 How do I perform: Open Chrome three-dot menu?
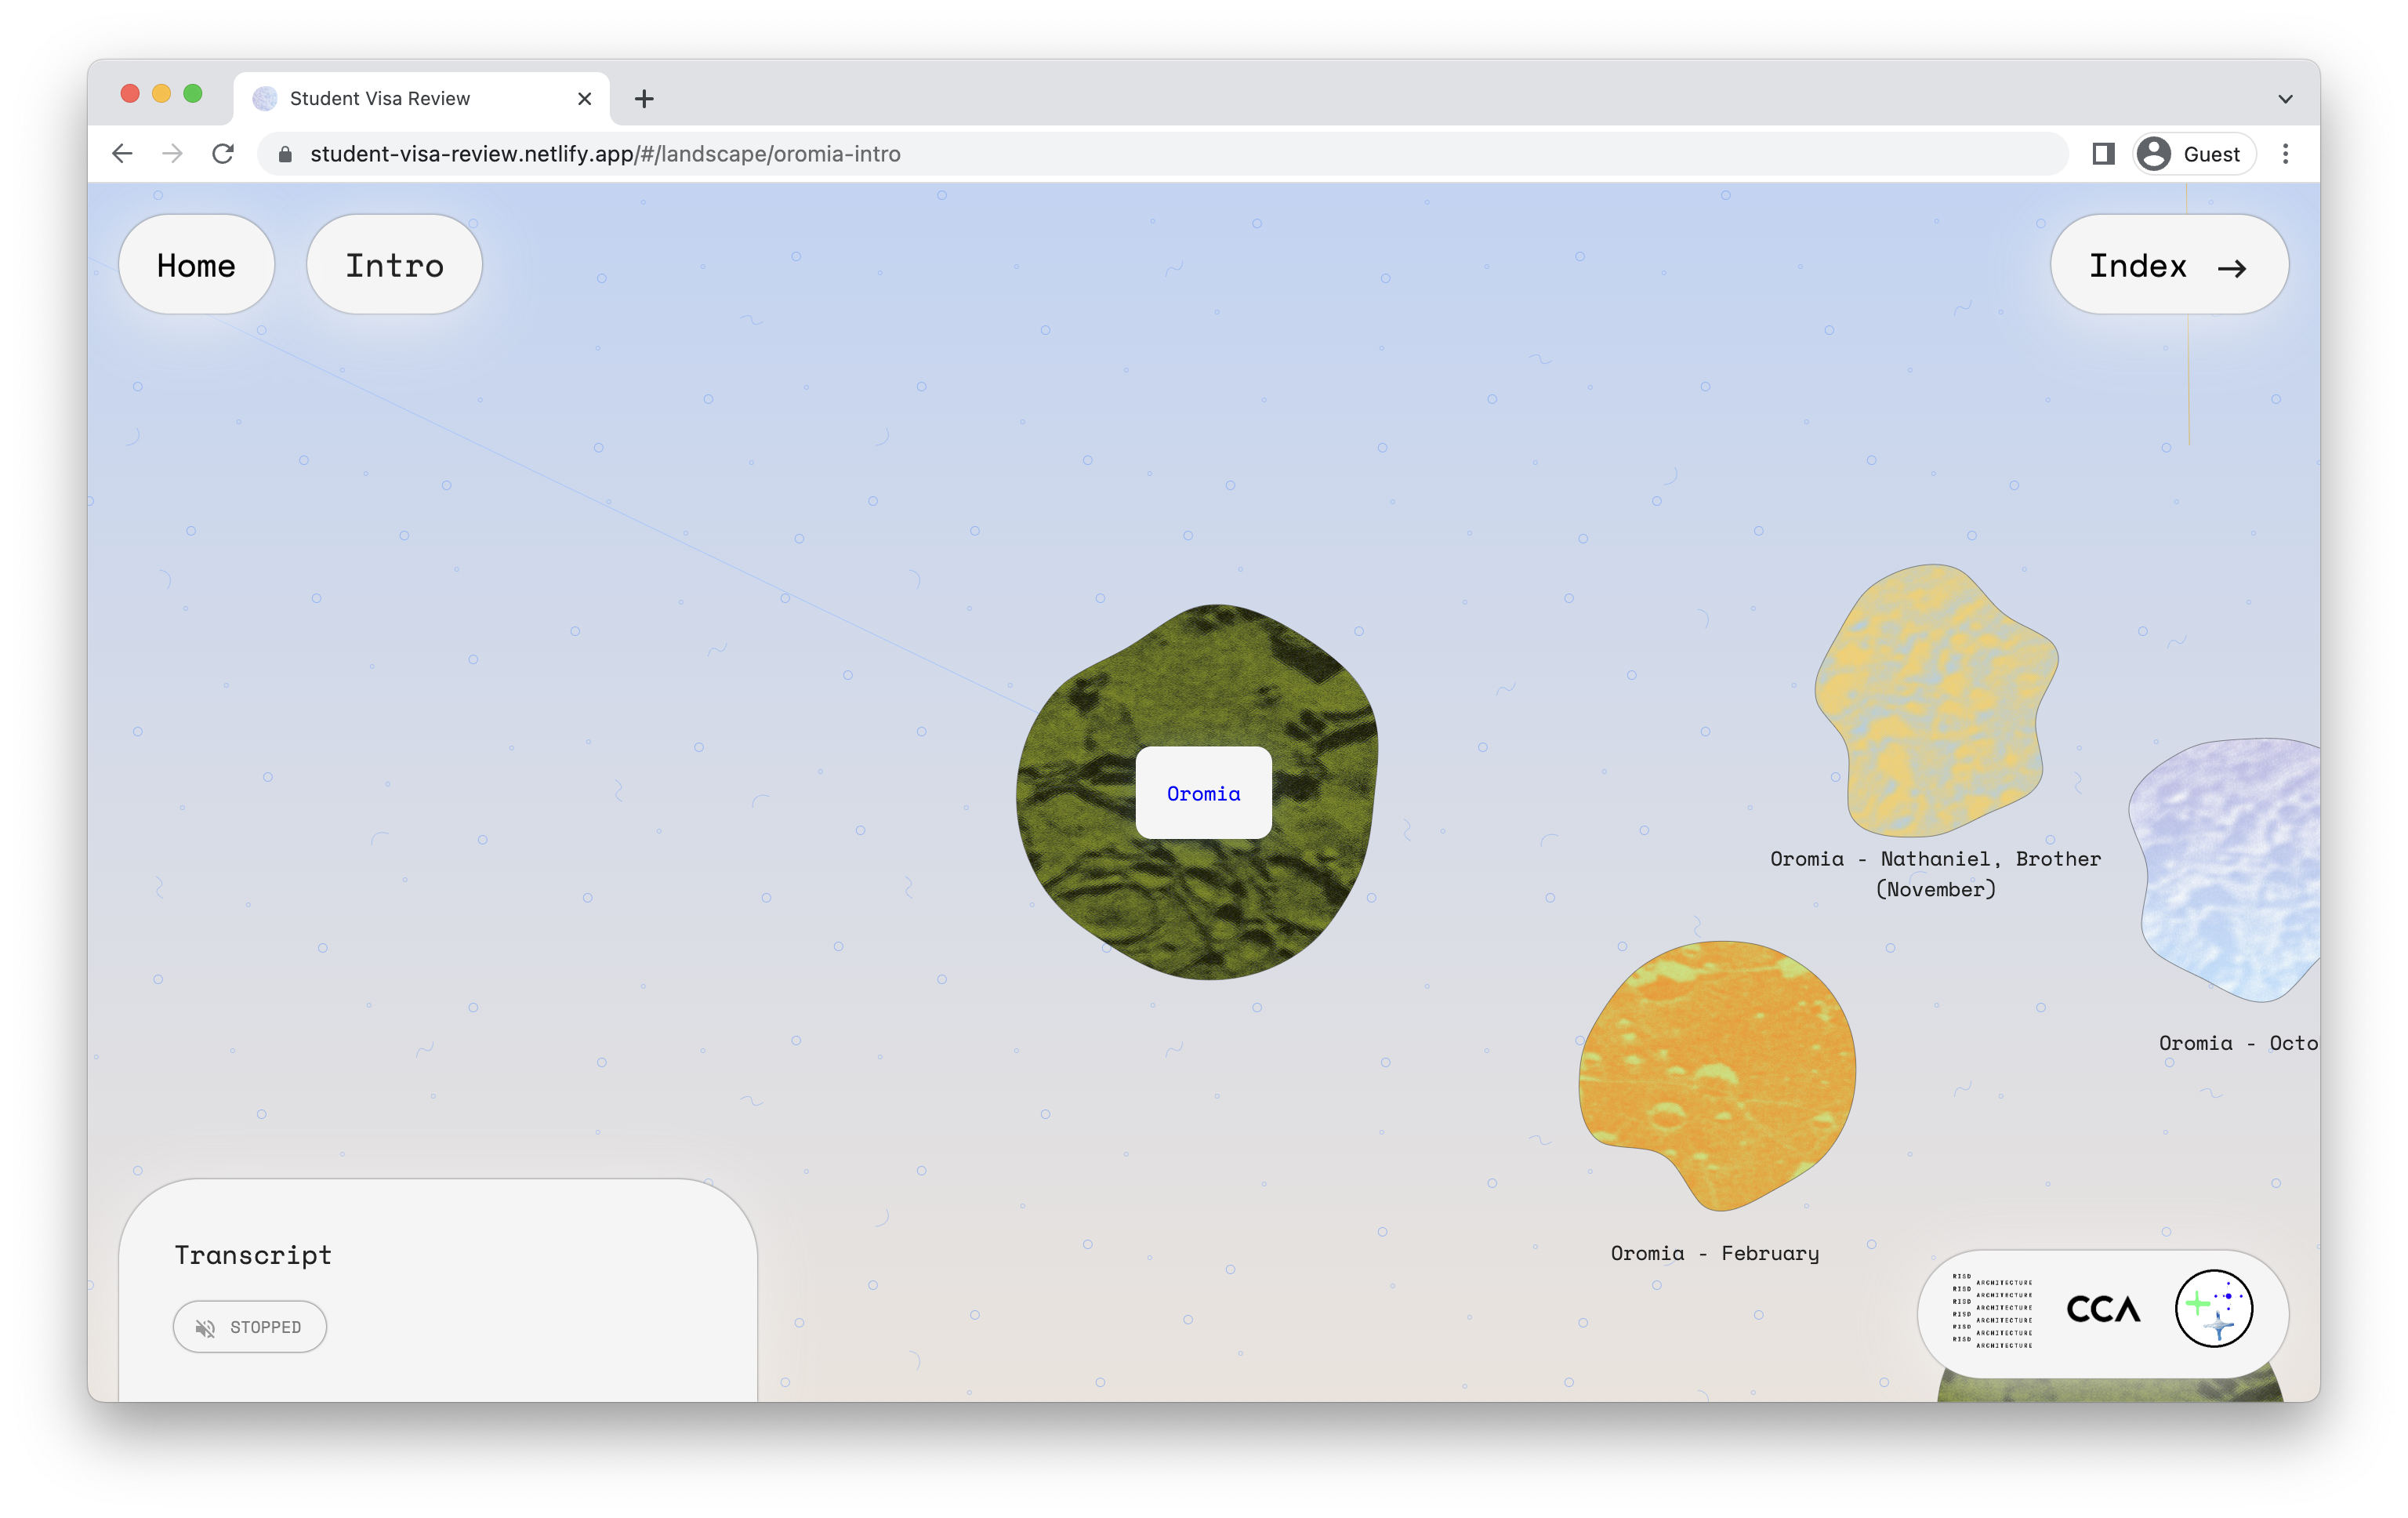[2285, 154]
